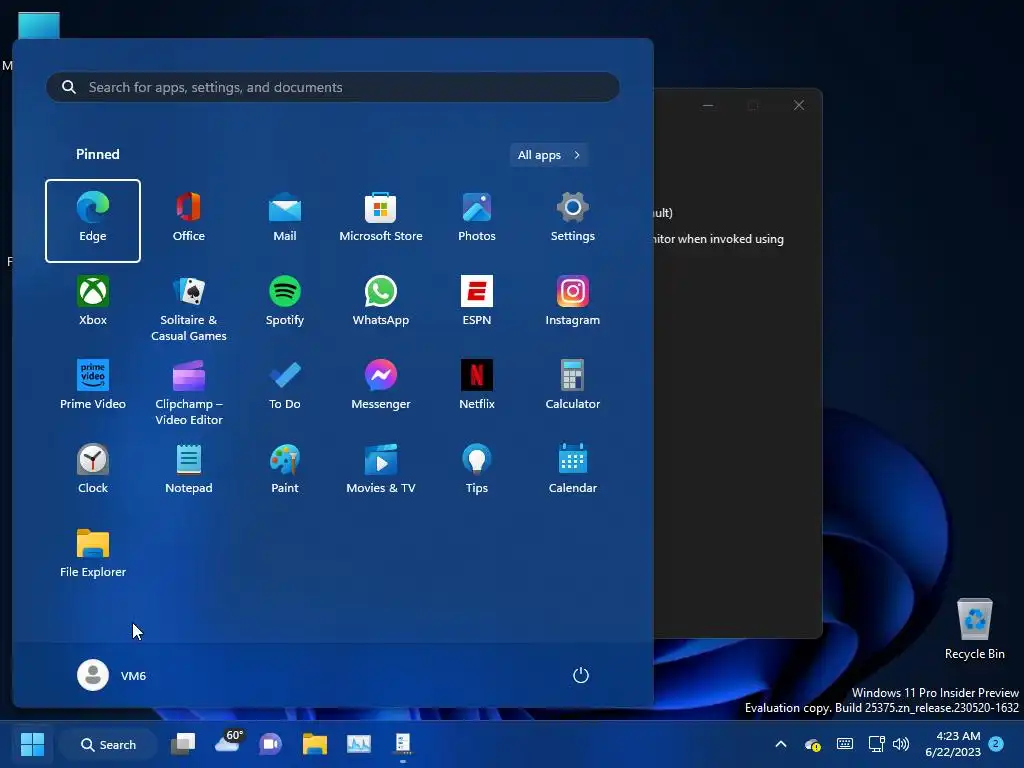Select the Recycle Bin on desktop
Viewport: 1024px width, 768px height.
click(974, 629)
